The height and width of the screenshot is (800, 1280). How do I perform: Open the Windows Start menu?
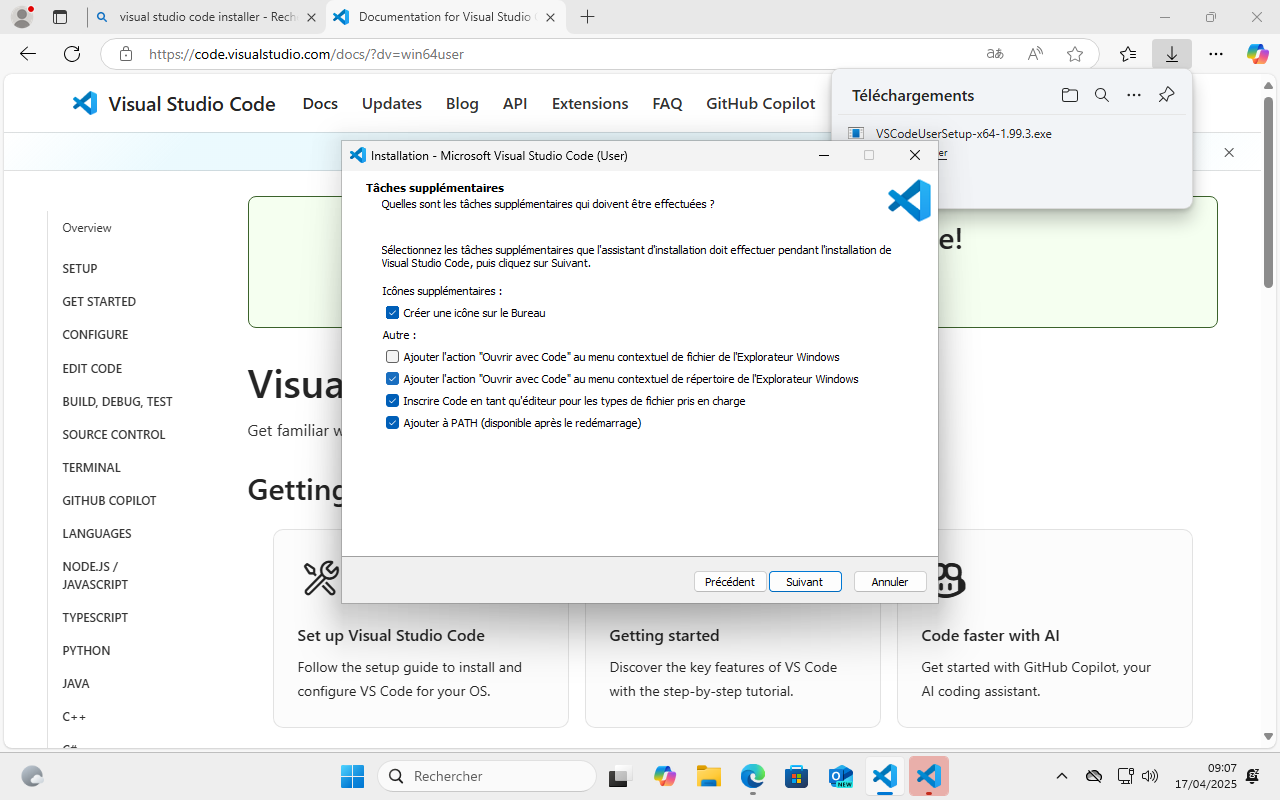[352, 776]
